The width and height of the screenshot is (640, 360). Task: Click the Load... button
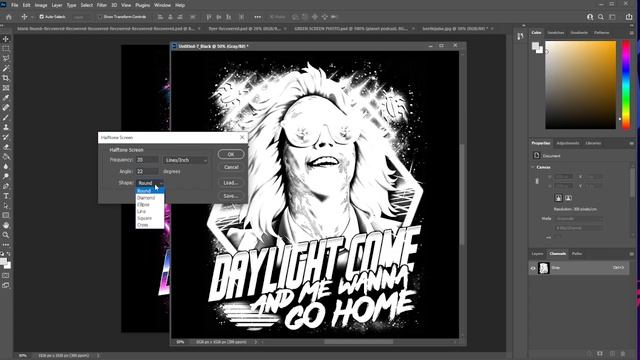click(x=231, y=183)
